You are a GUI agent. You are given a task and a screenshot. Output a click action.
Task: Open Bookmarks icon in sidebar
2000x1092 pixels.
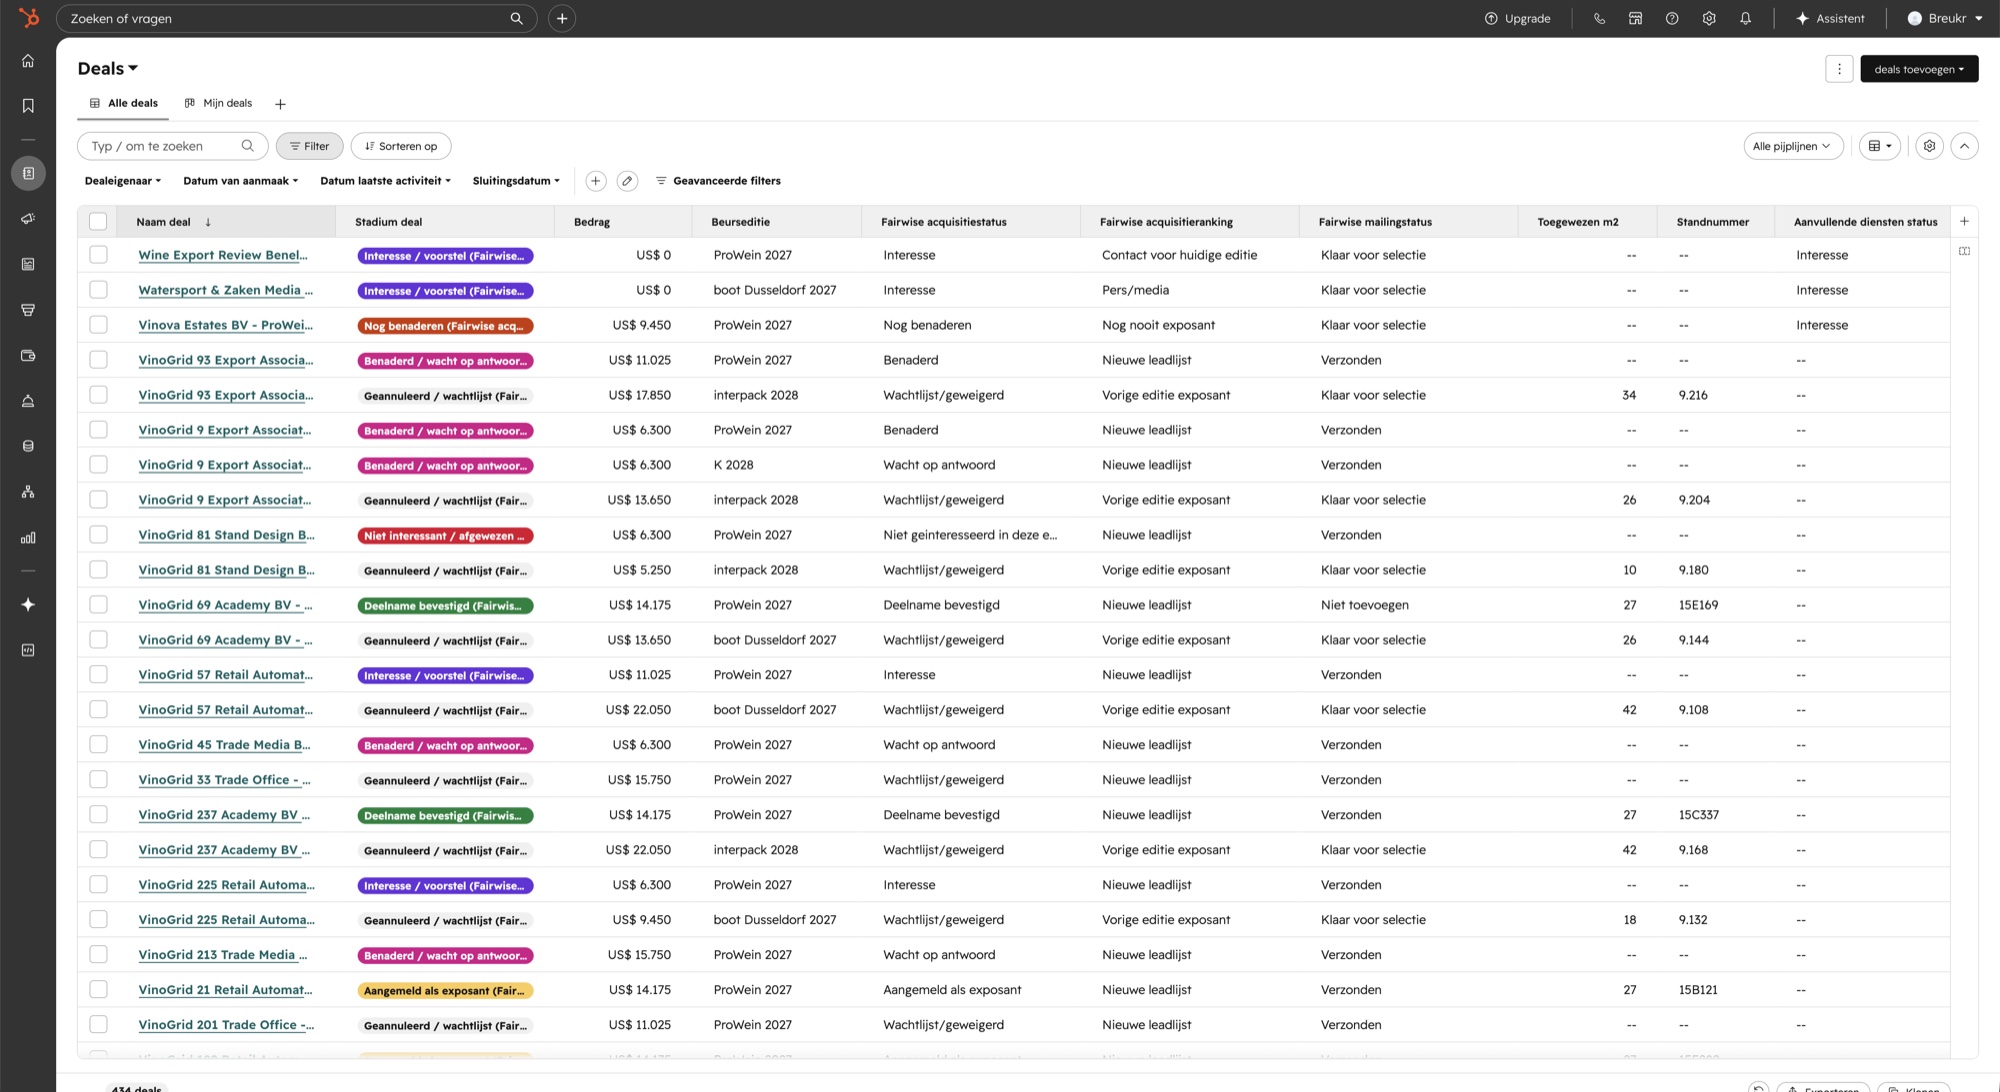pos(28,106)
